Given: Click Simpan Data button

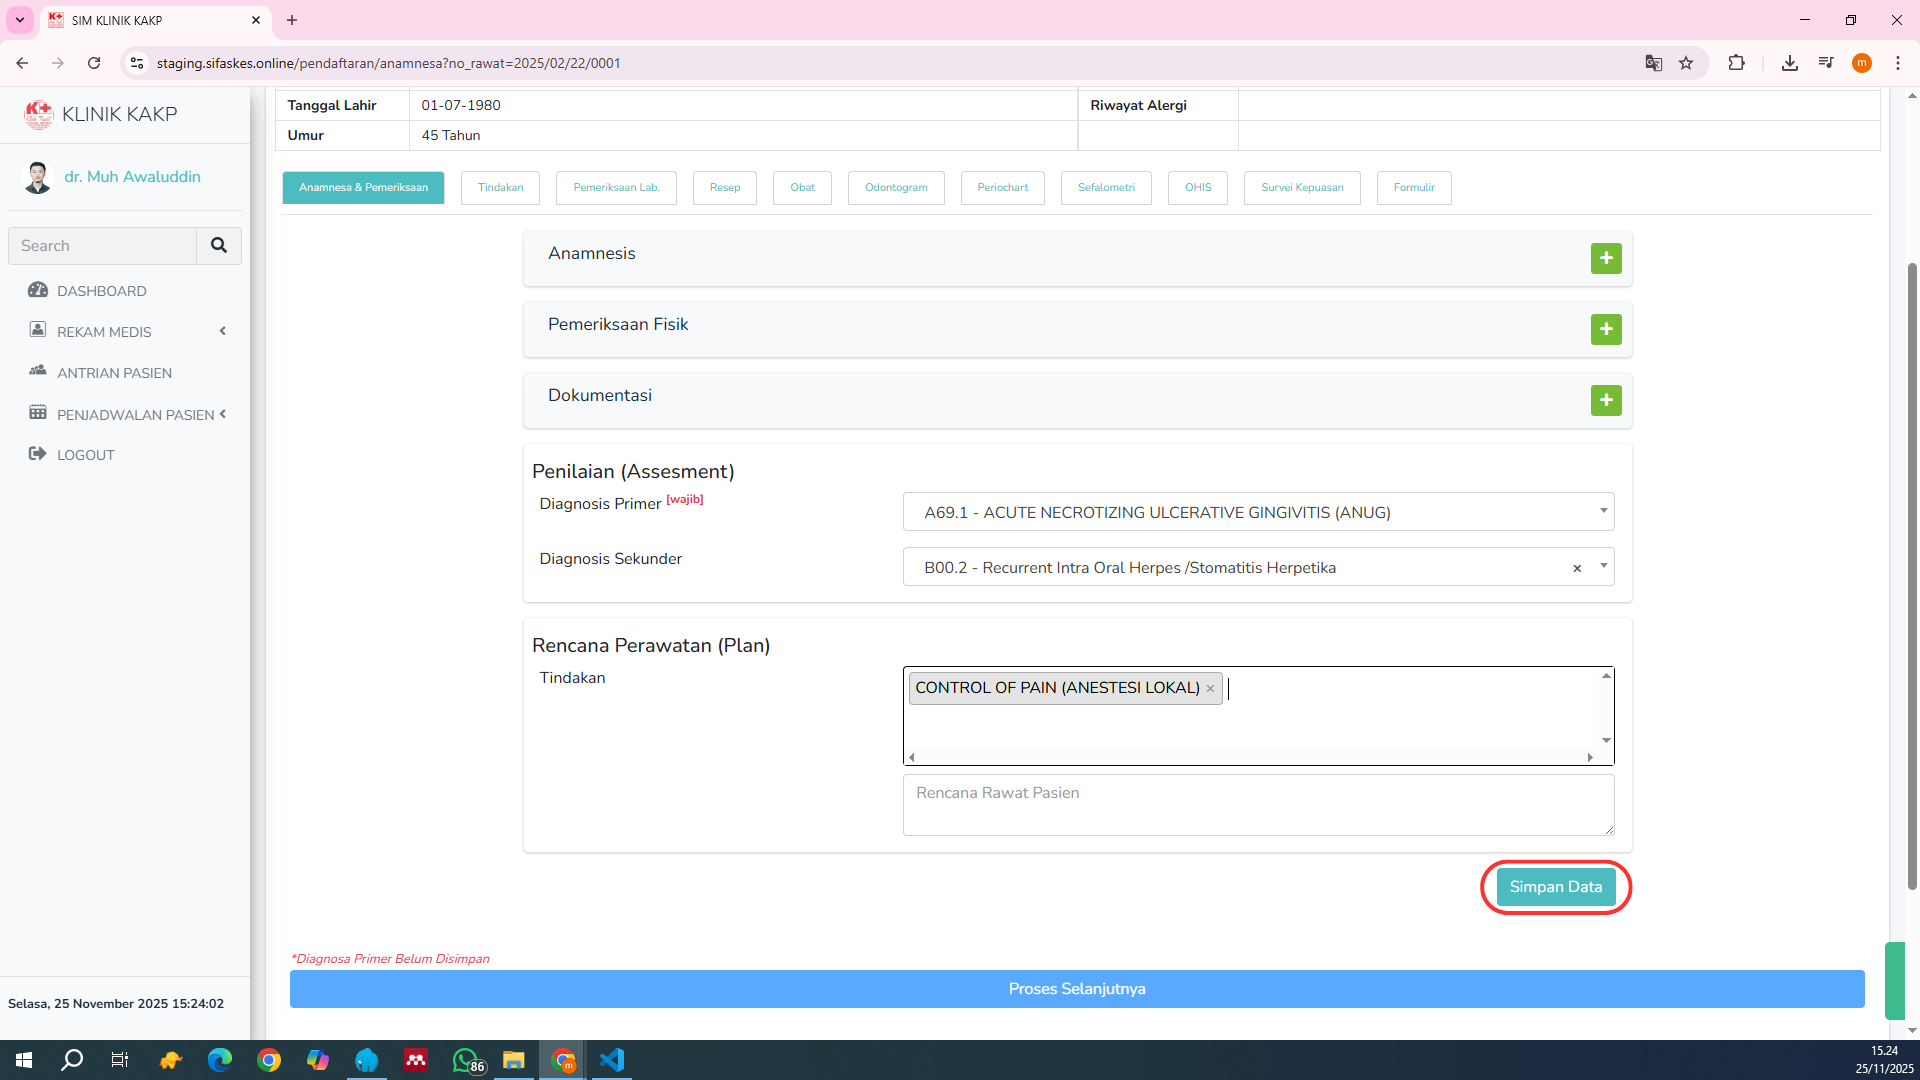Looking at the screenshot, I should (x=1555, y=887).
